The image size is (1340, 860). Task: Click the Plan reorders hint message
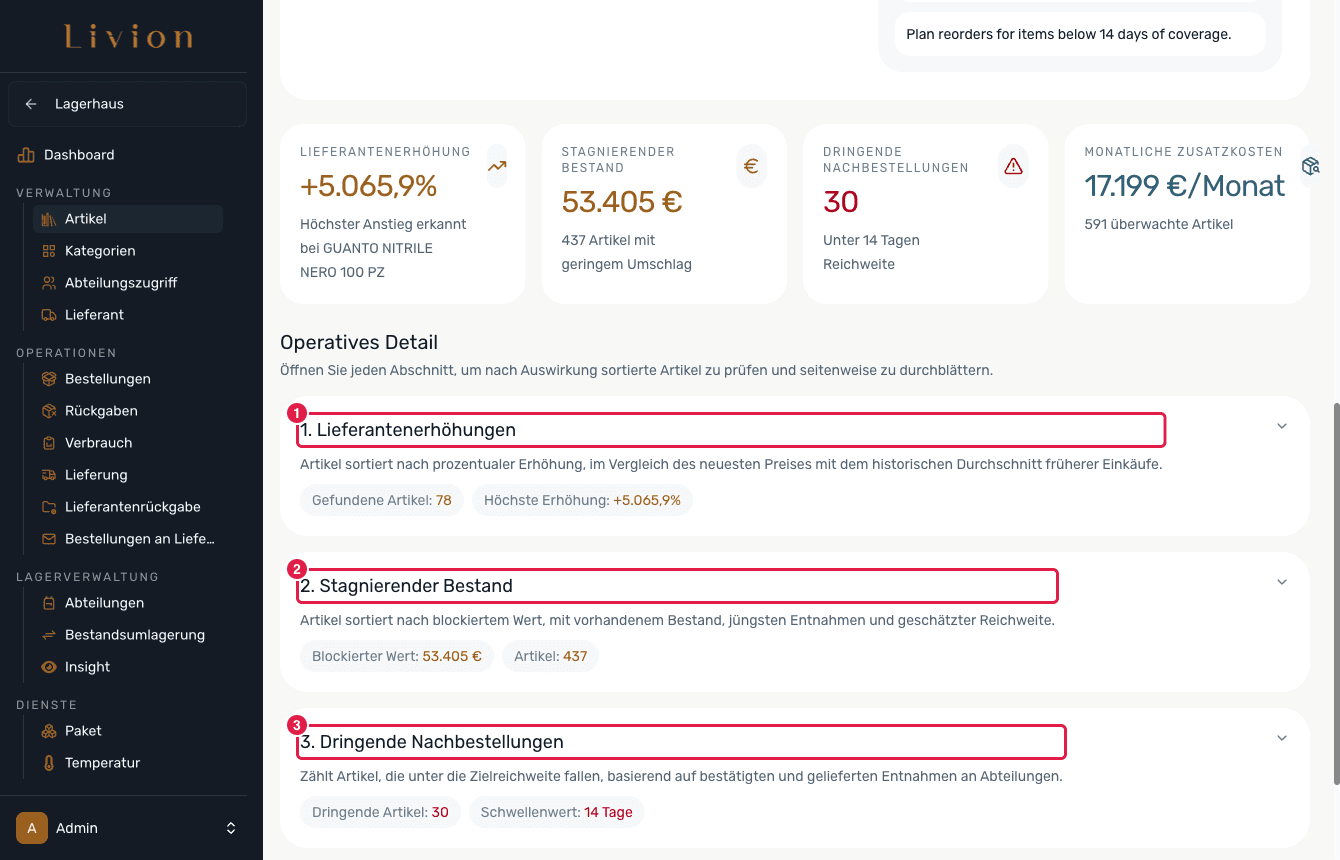tap(1080, 34)
